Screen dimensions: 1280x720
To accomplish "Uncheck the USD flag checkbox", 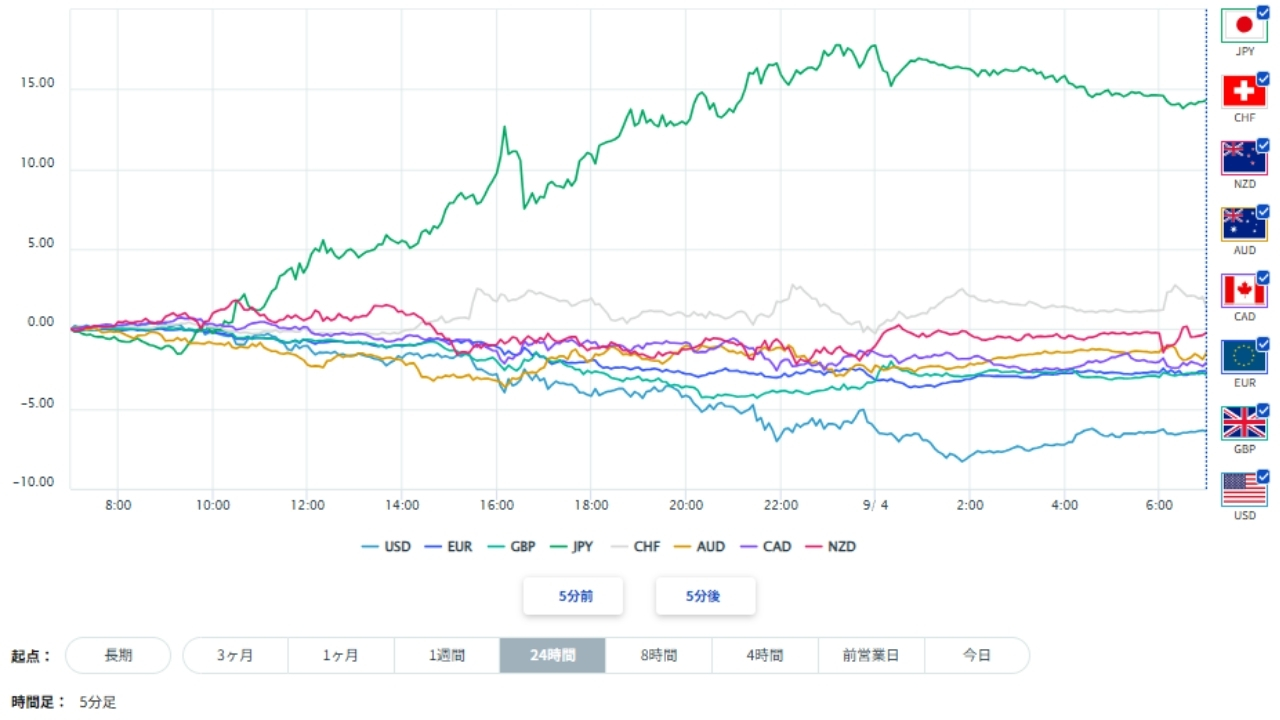I will pyautogui.click(x=1263, y=476).
